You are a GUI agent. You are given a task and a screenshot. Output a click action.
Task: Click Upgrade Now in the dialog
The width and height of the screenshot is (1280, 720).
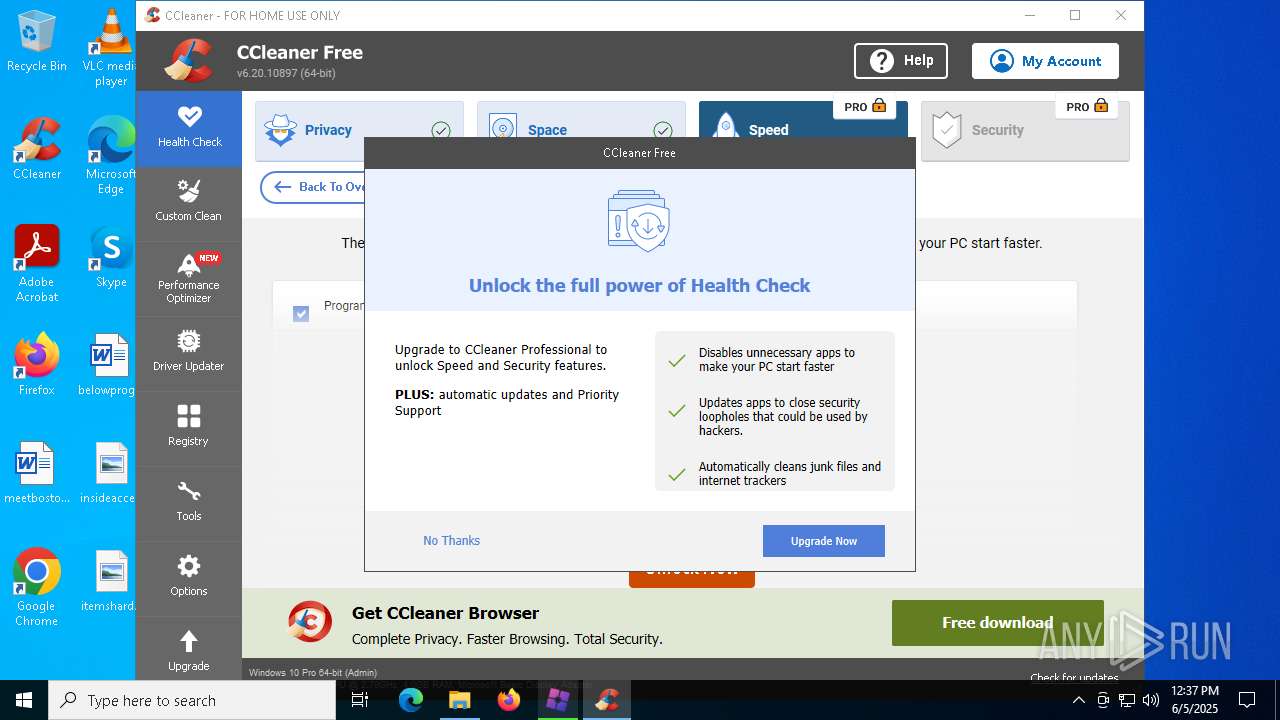point(824,541)
